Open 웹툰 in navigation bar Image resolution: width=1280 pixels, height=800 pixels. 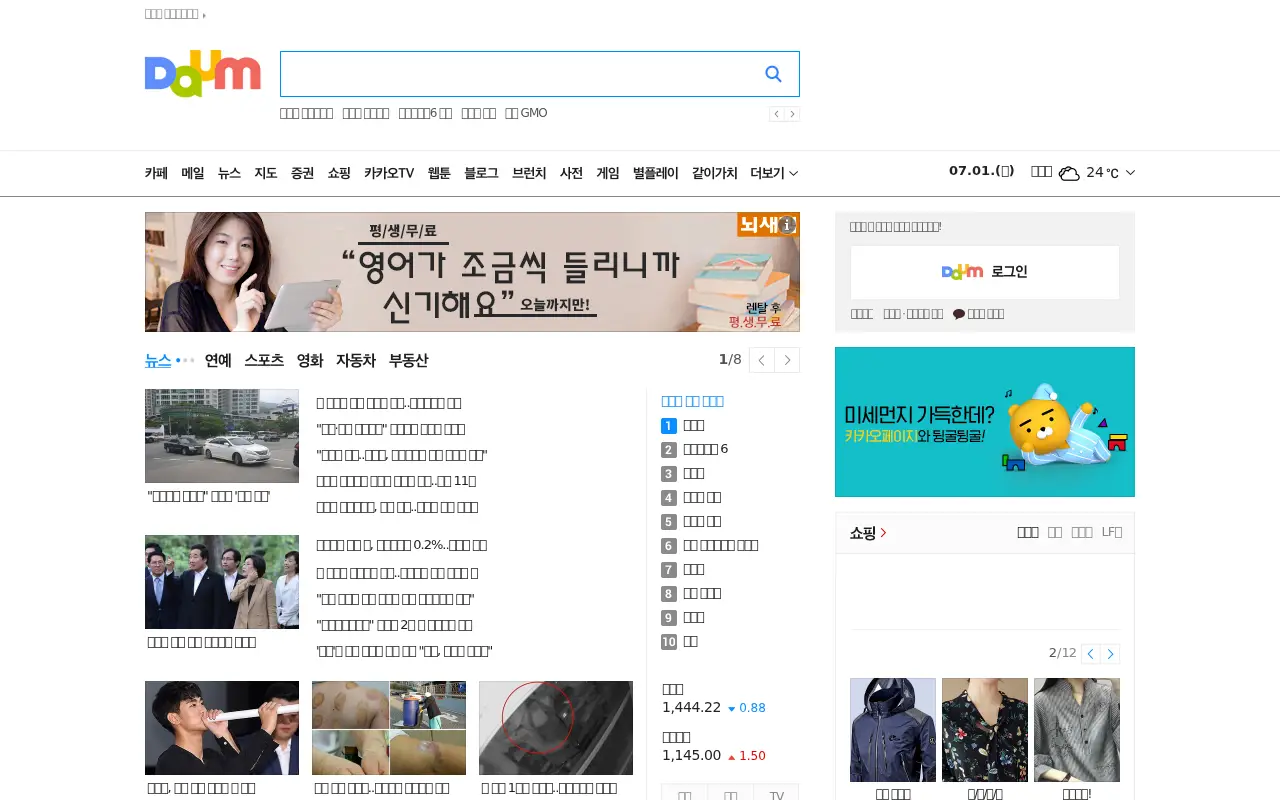(439, 173)
